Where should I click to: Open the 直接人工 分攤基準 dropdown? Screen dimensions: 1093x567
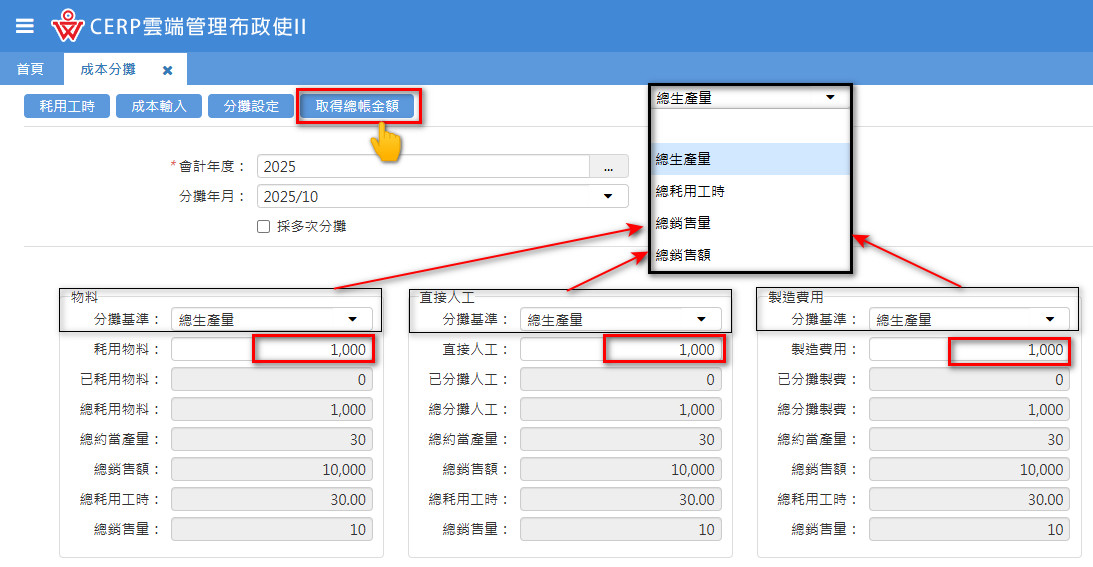coord(620,319)
